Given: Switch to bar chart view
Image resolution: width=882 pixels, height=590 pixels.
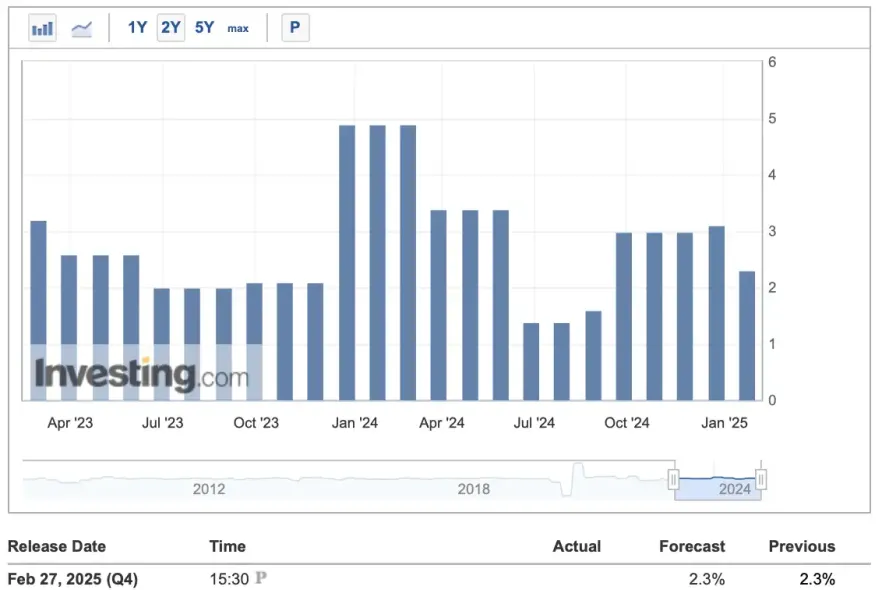Looking at the screenshot, I should pyautogui.click(x=42, y=28).
